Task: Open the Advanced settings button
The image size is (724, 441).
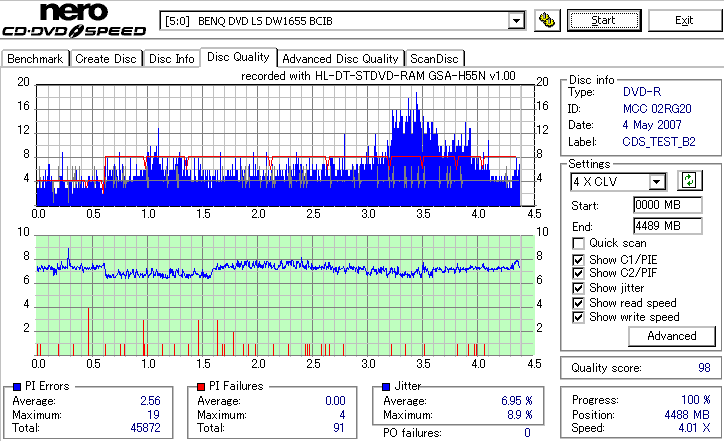Action: [672, 336]
